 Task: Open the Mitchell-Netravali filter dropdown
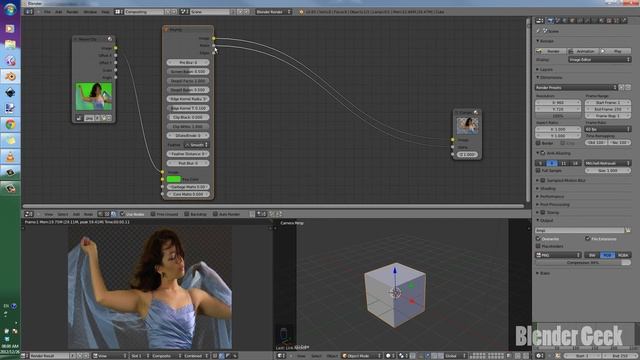[x=608, y=163]
